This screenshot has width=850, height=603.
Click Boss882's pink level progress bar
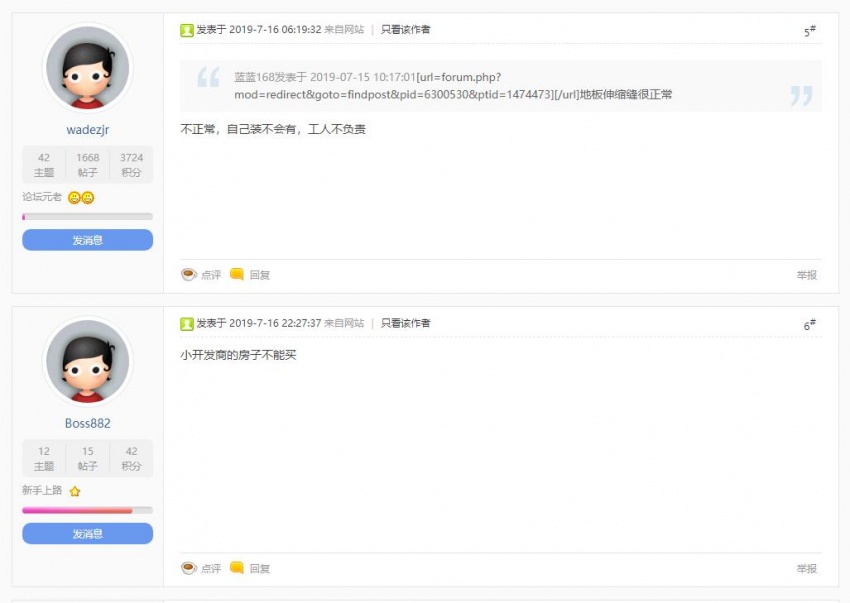coord(87,509)
